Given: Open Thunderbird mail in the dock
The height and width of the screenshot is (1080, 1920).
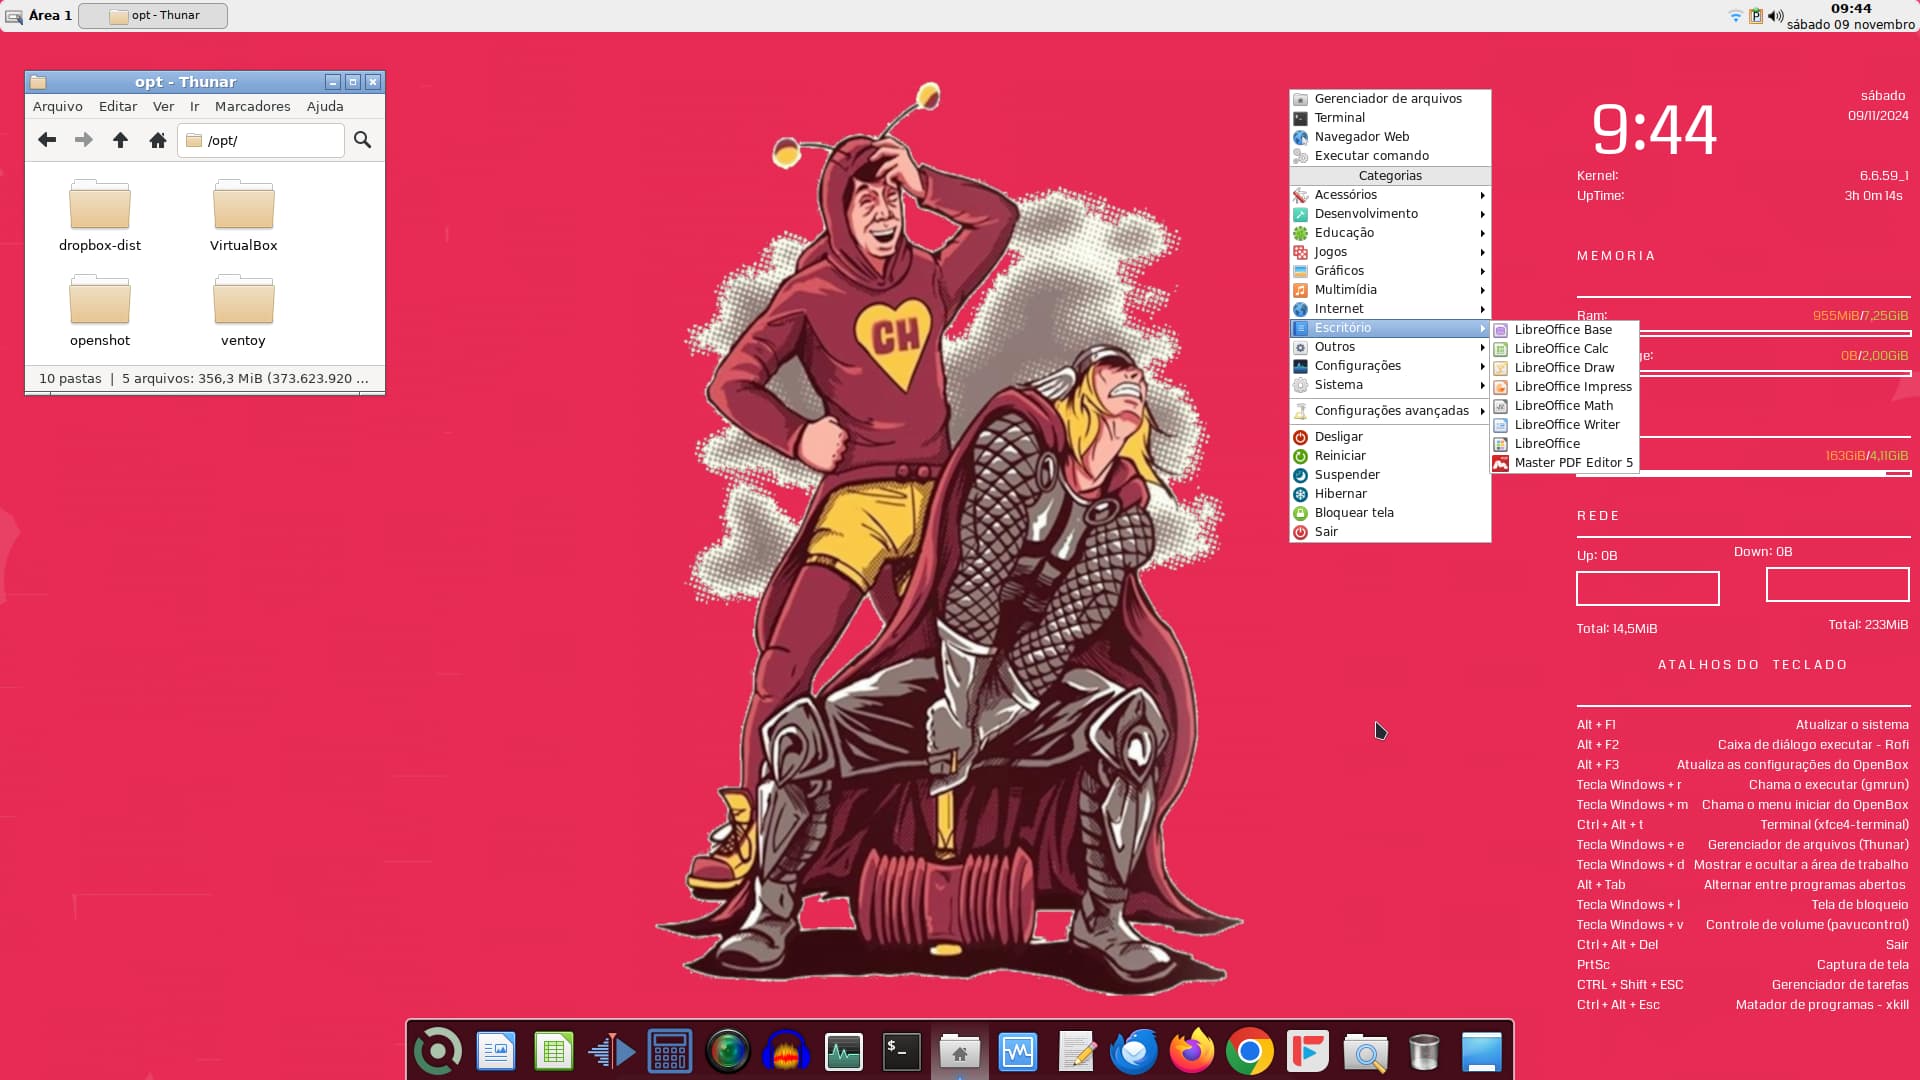Looking at the screenshot, I should 1133,1052.
